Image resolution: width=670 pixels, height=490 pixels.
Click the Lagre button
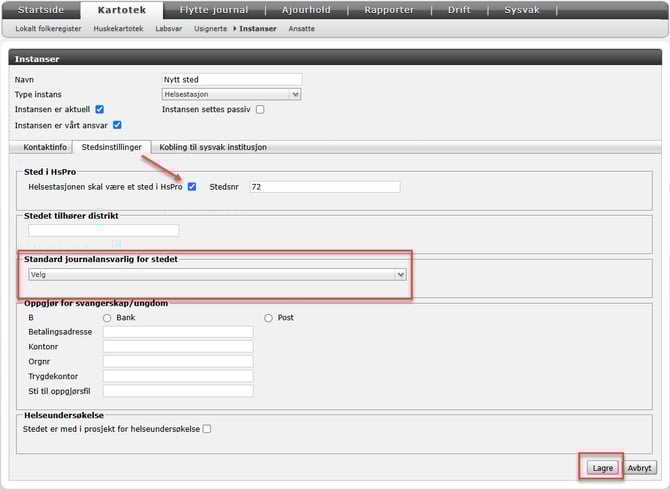(601, 467)
